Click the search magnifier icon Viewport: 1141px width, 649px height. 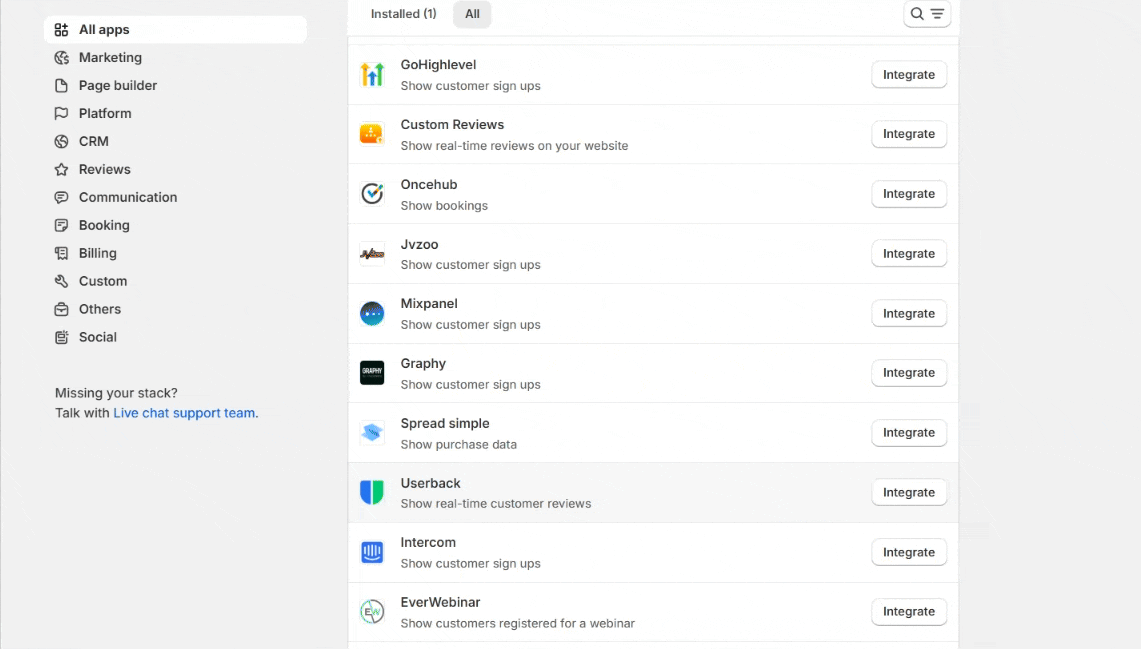[917, 14]
